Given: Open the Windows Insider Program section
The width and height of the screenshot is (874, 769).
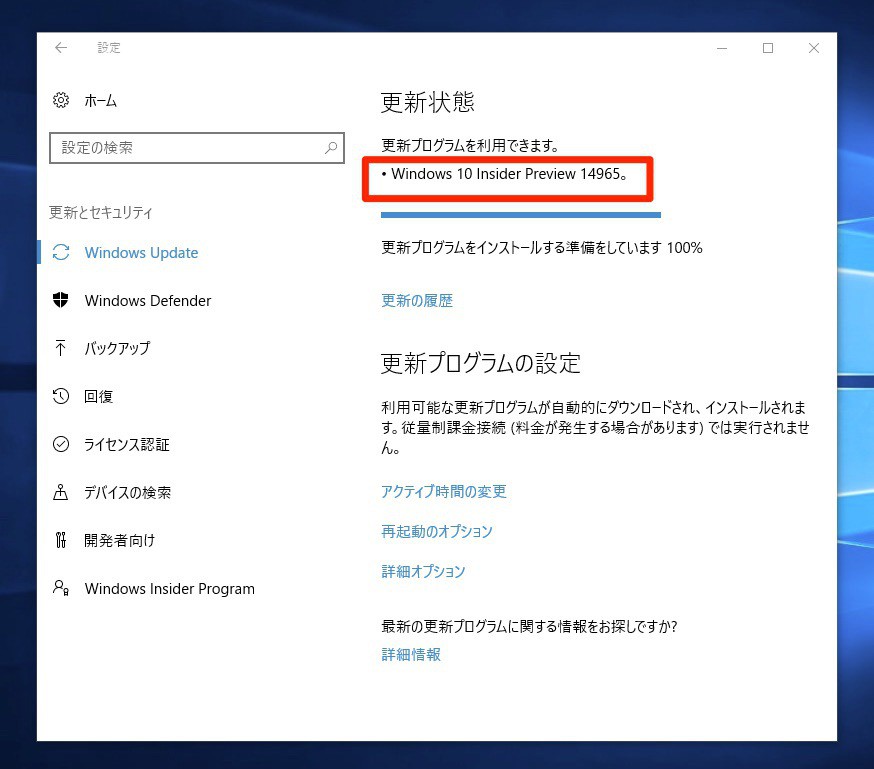Looking at the screenshot, I should [x=169, y=589].
